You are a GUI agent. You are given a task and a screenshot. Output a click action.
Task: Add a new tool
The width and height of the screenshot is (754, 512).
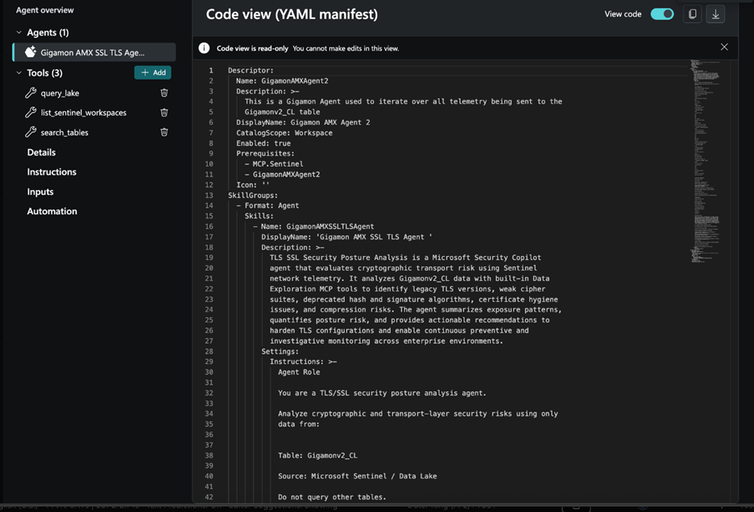point(153,73)
